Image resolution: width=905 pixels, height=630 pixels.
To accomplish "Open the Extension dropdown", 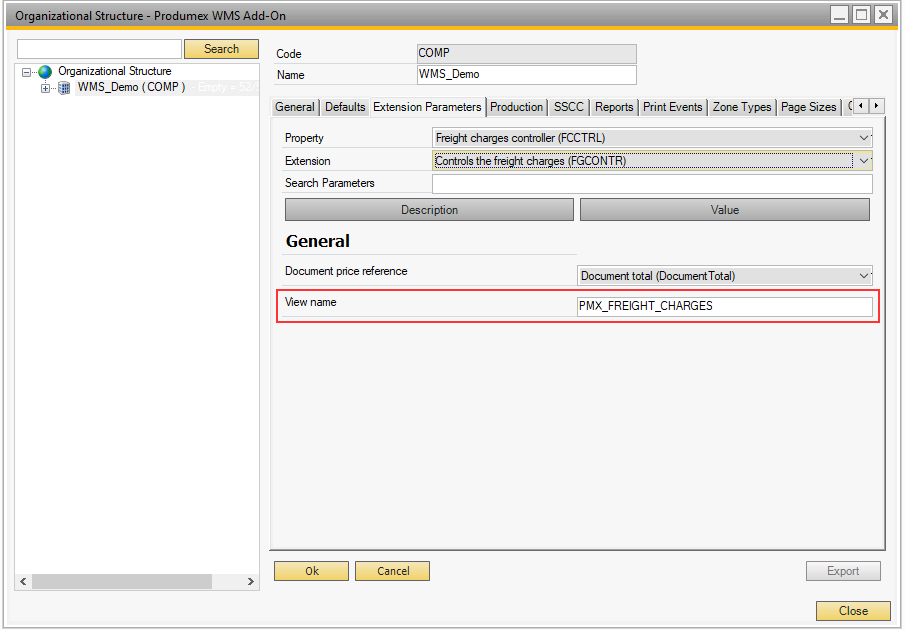I will 863,160.
